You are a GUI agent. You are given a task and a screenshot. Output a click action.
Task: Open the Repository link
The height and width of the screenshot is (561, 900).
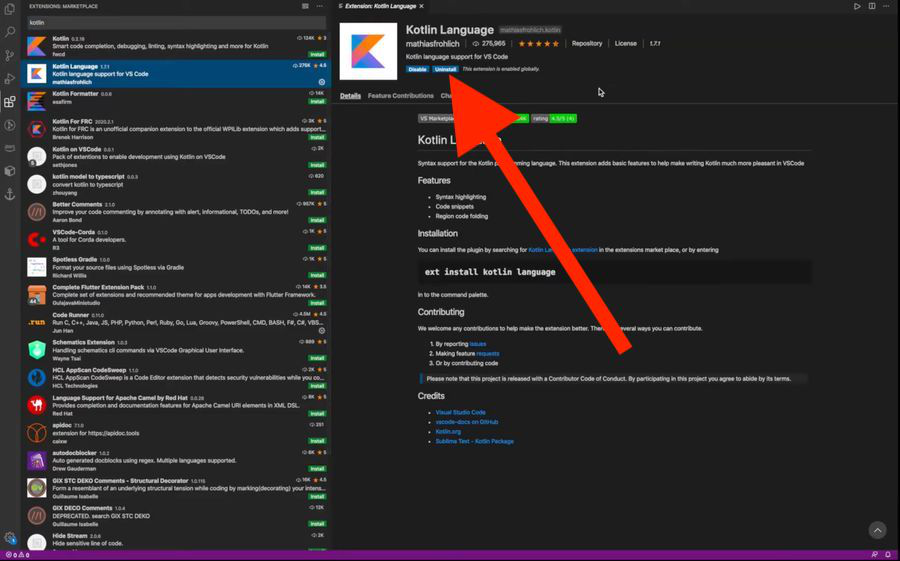587,44
